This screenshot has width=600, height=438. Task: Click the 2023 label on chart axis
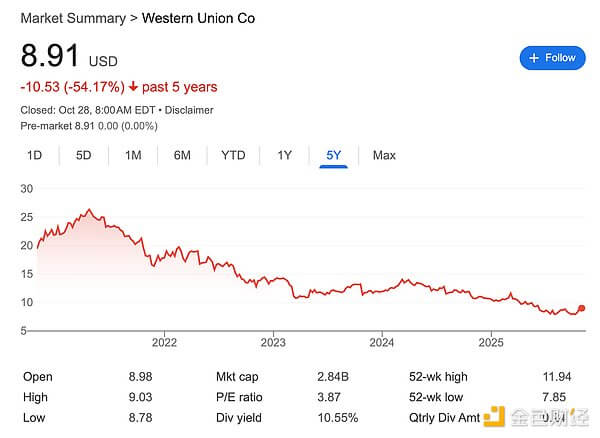(273, 342)
